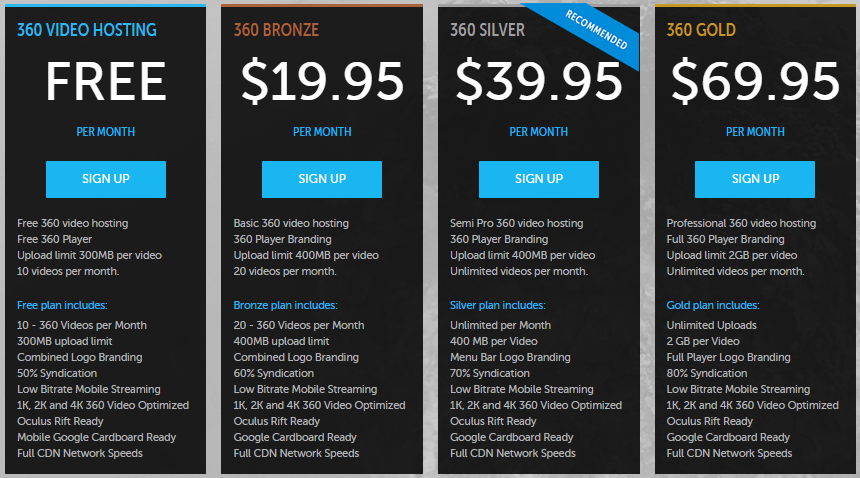Click the Recommended ribbon on Silver
The image size is (860, 478).
(596, 30)
